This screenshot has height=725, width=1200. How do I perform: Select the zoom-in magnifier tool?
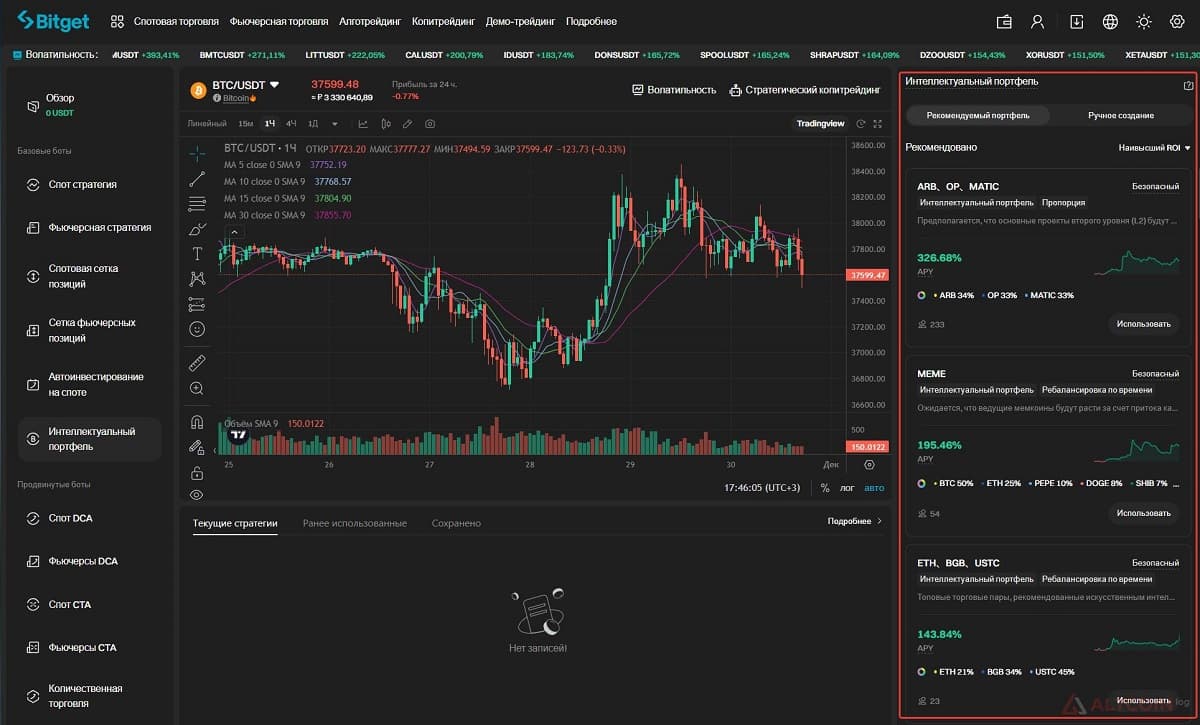(197, 388)
